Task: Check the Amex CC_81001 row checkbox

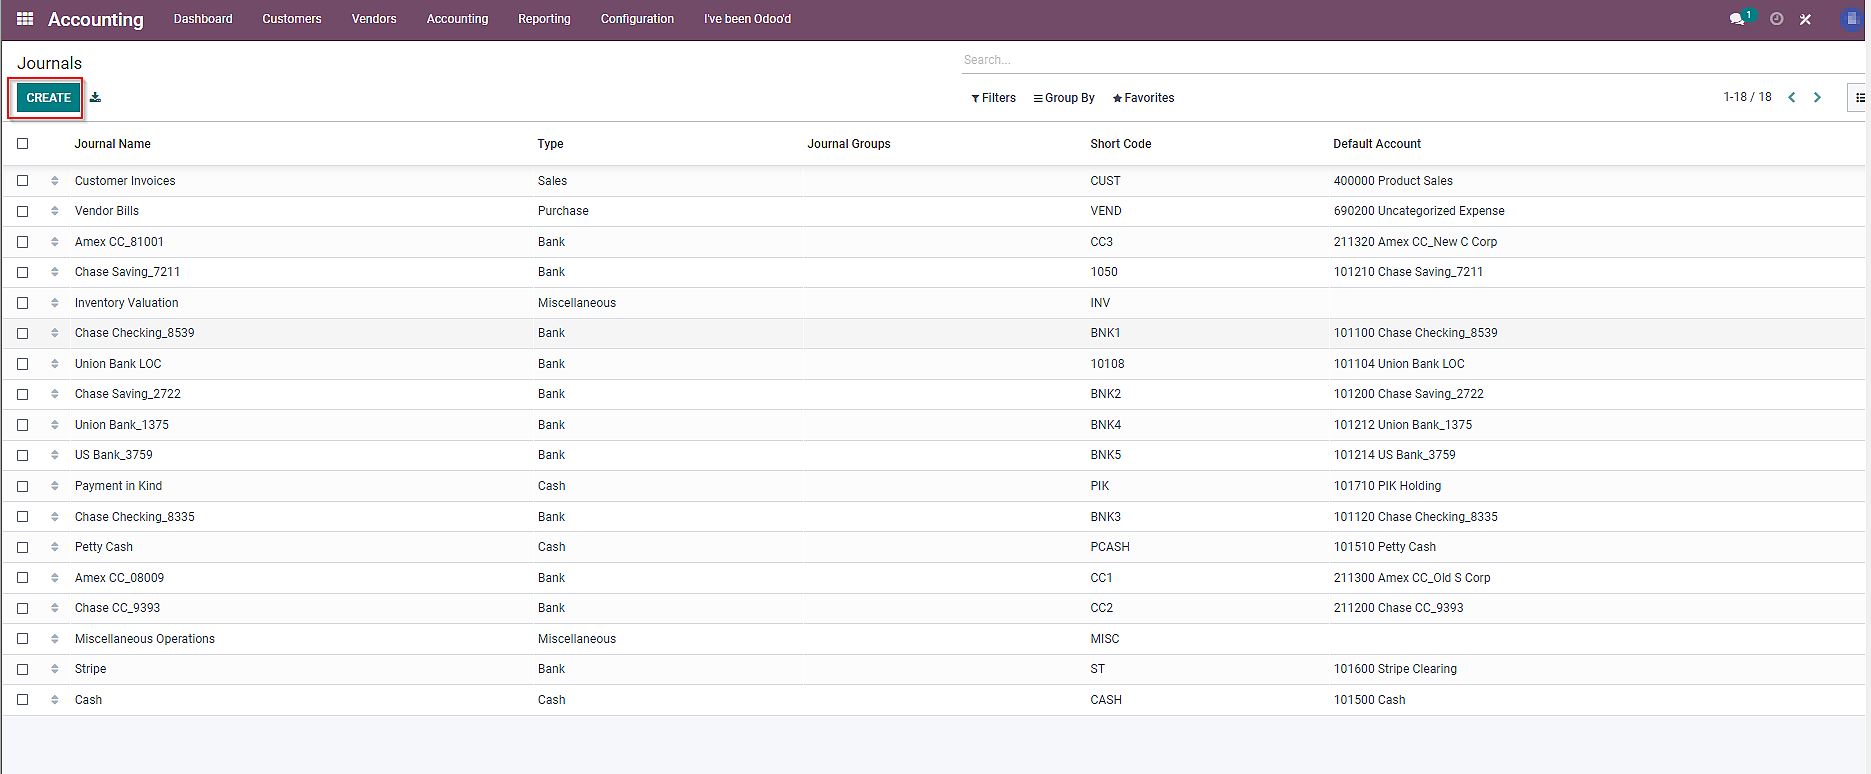Action: tap(23, 242)
